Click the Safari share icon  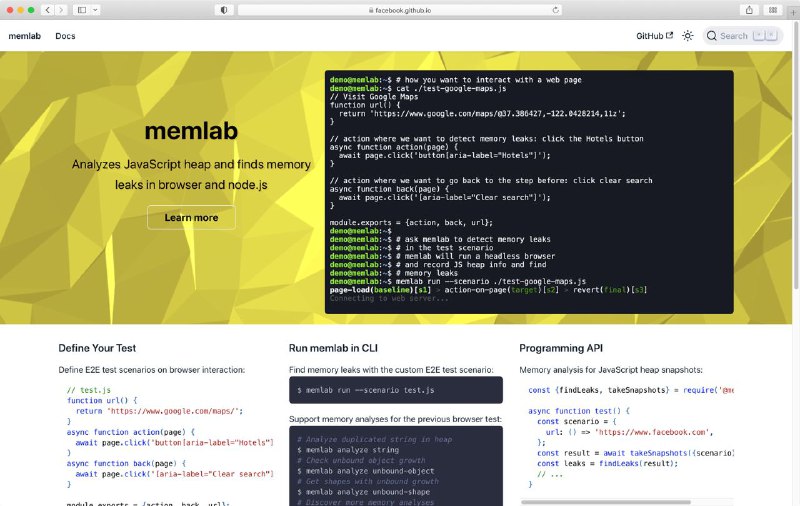click(x=749, y=10)
